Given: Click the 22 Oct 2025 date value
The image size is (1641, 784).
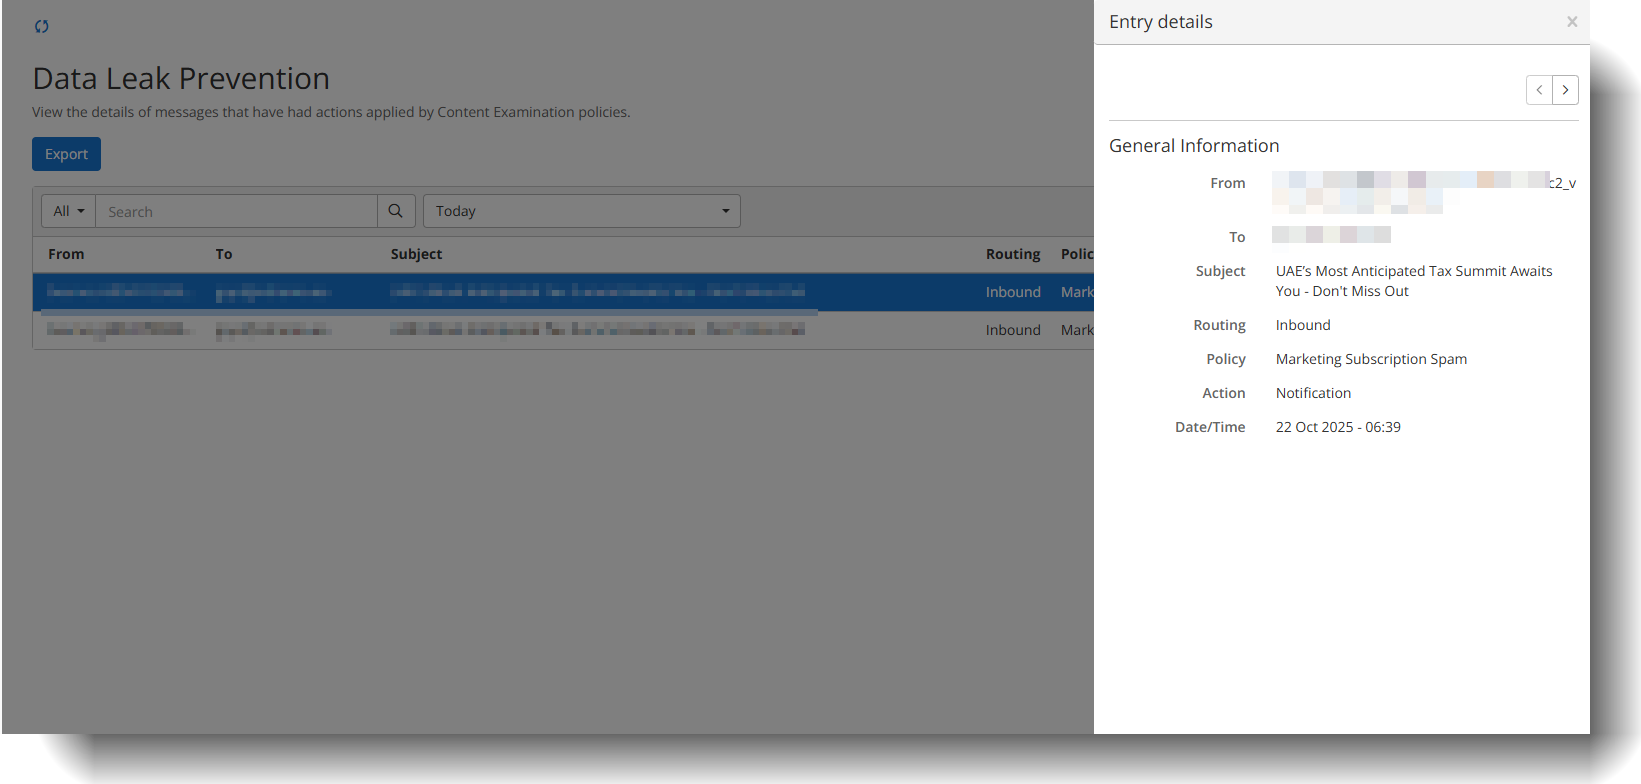Looking at the screenshot, I should (1337, 427).
